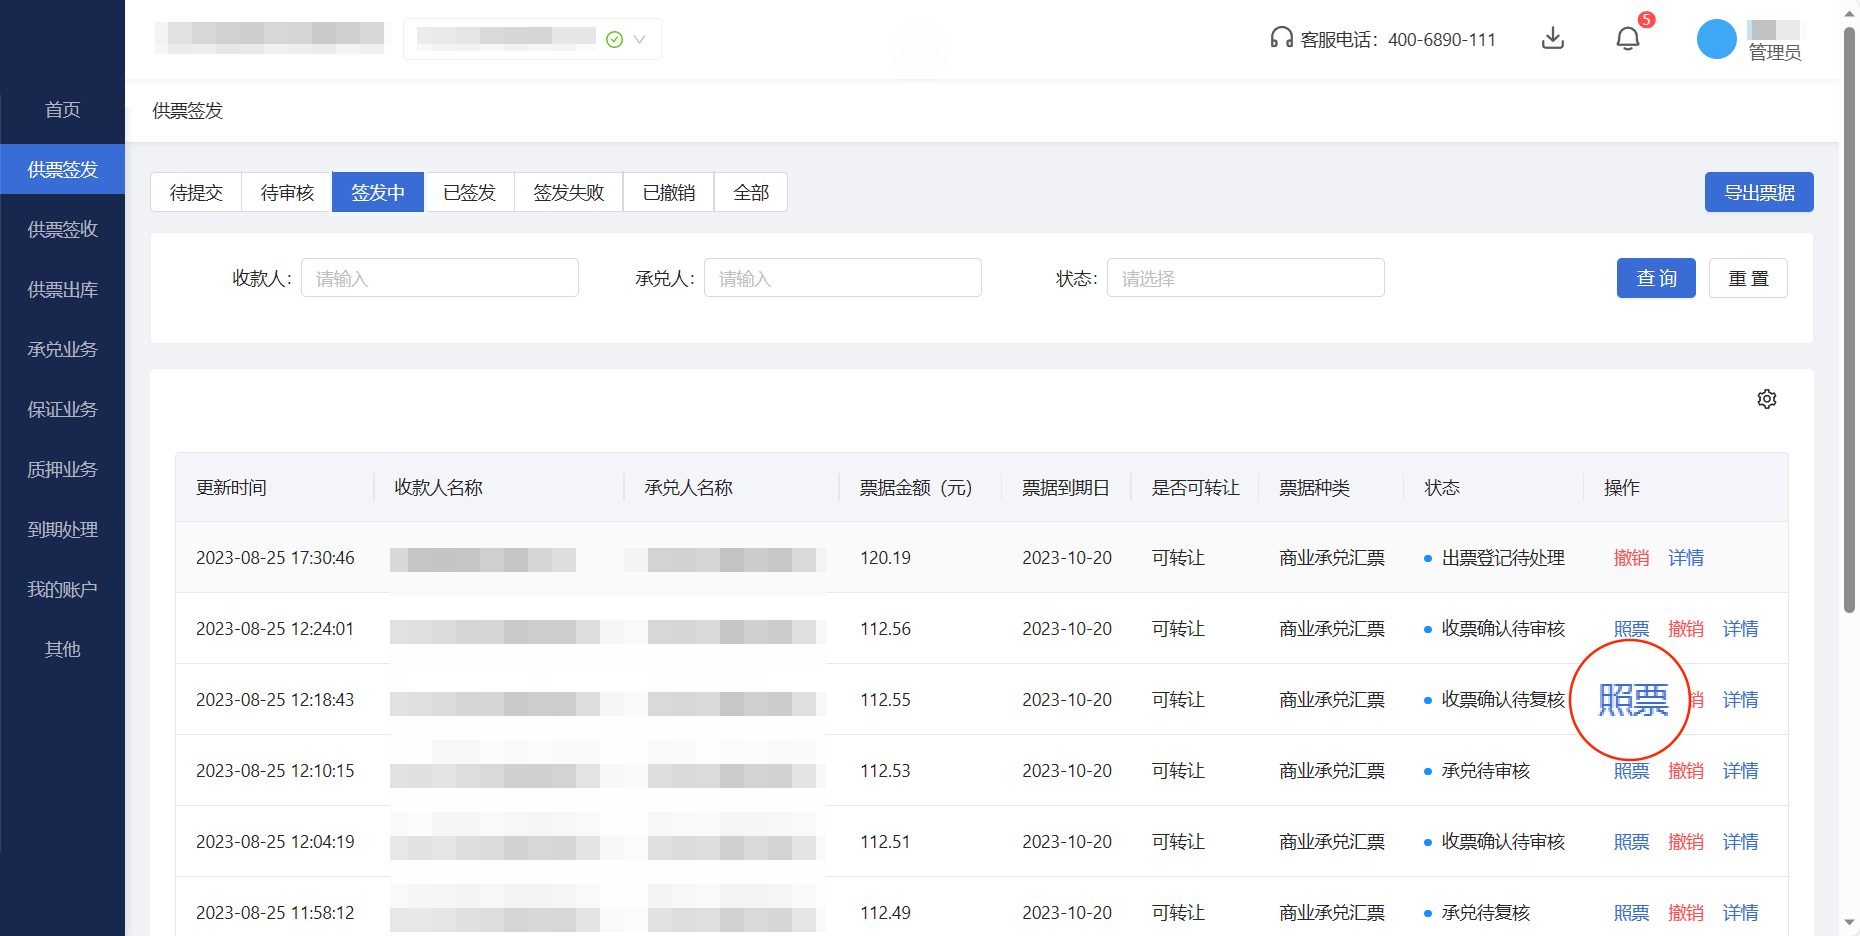Image resolution: width=1860 pixels, height=936 pixels.
Task: Select the 待审核 tab
Action: pyautogui.click(x=286, y=192)
